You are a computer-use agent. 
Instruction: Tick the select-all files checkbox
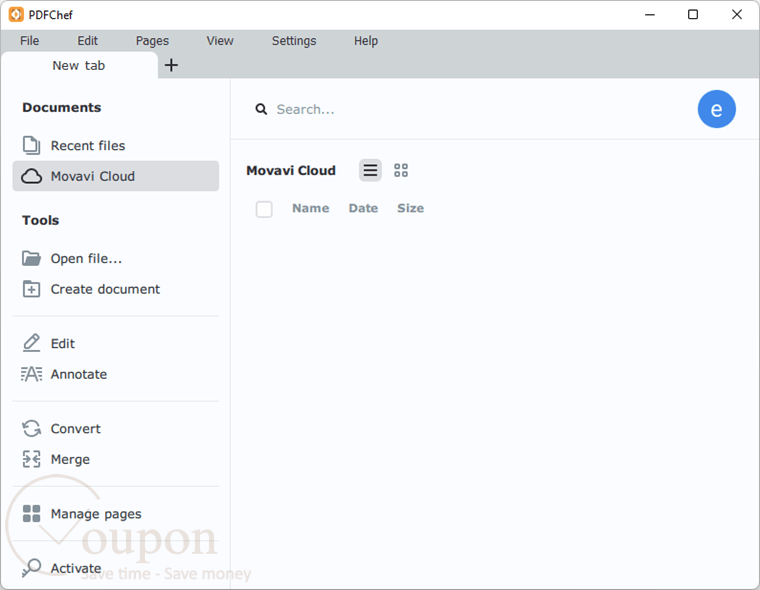click(264, 209)
